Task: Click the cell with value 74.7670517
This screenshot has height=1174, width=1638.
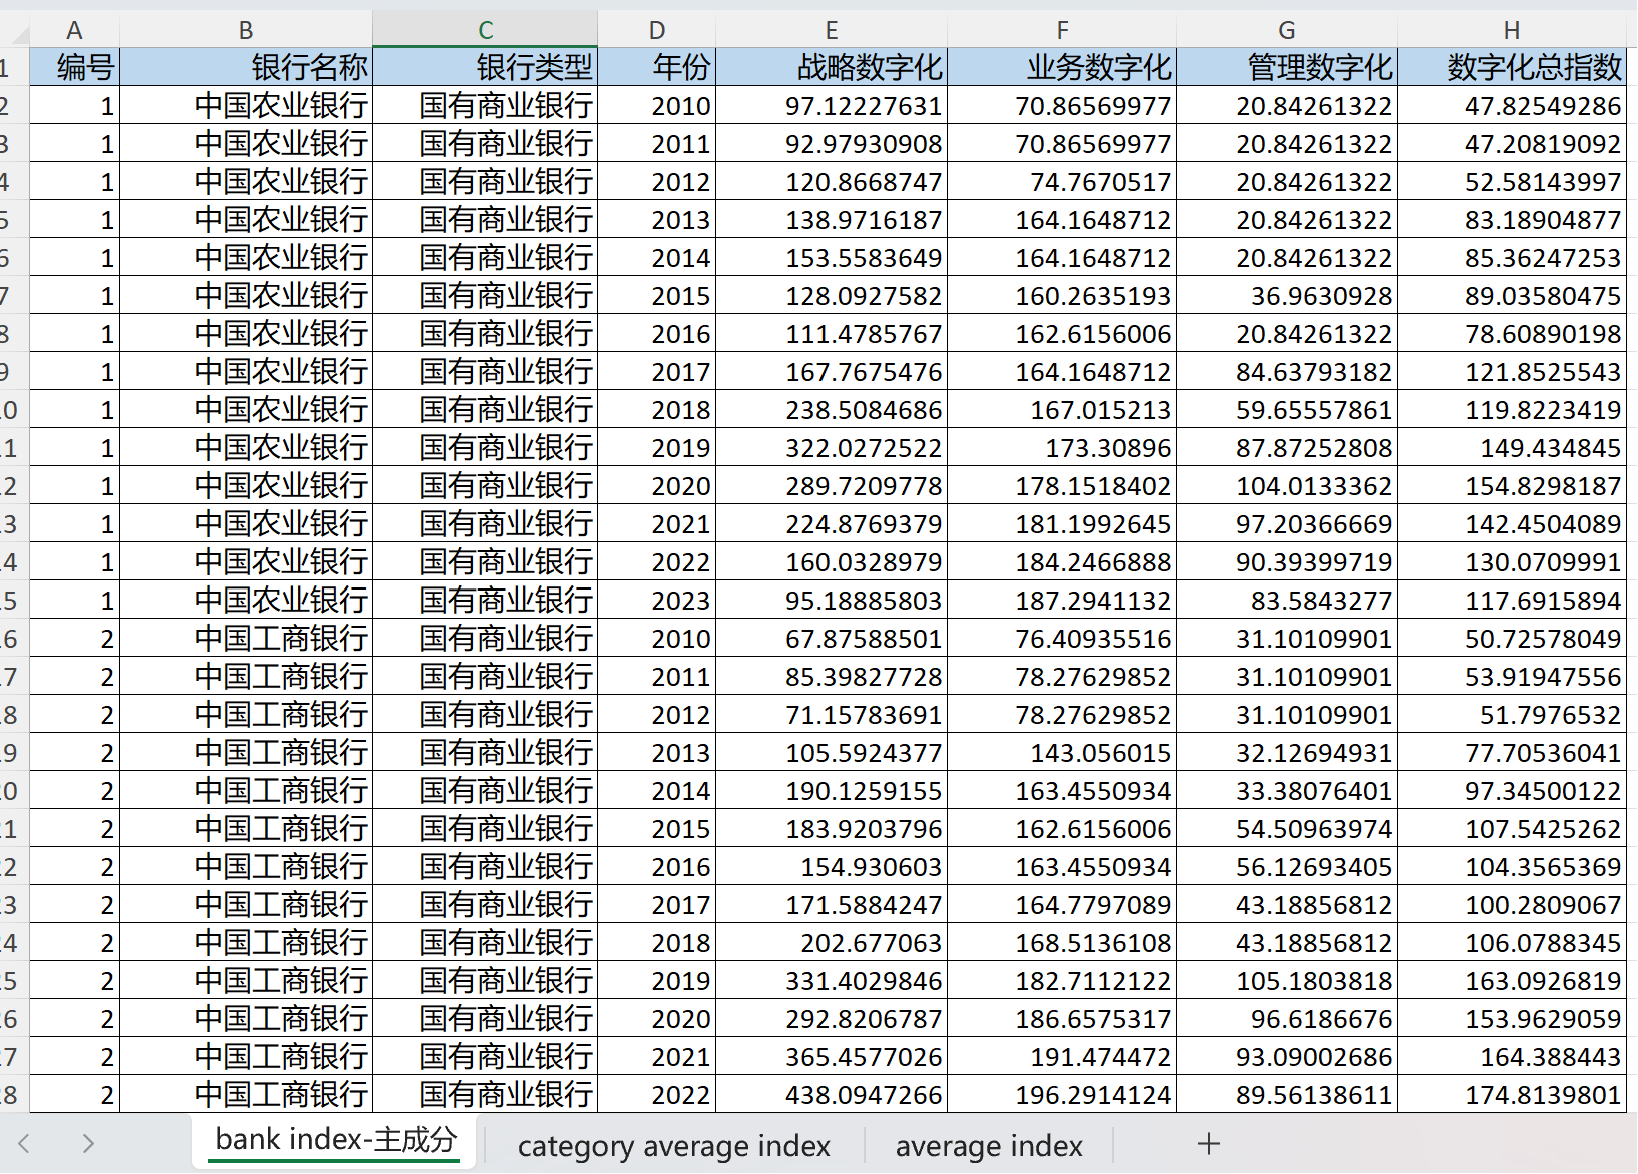Action: [1062, 181]
